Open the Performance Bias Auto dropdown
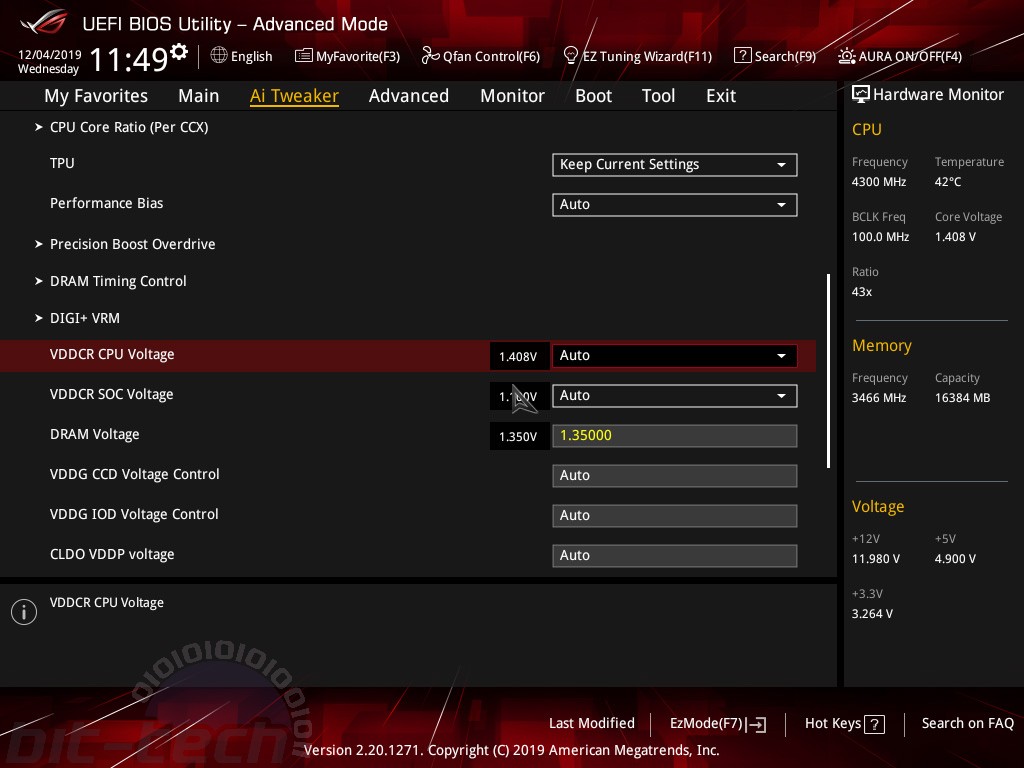The width and height of the screenshot is (1024, 768). coord(675,204)
